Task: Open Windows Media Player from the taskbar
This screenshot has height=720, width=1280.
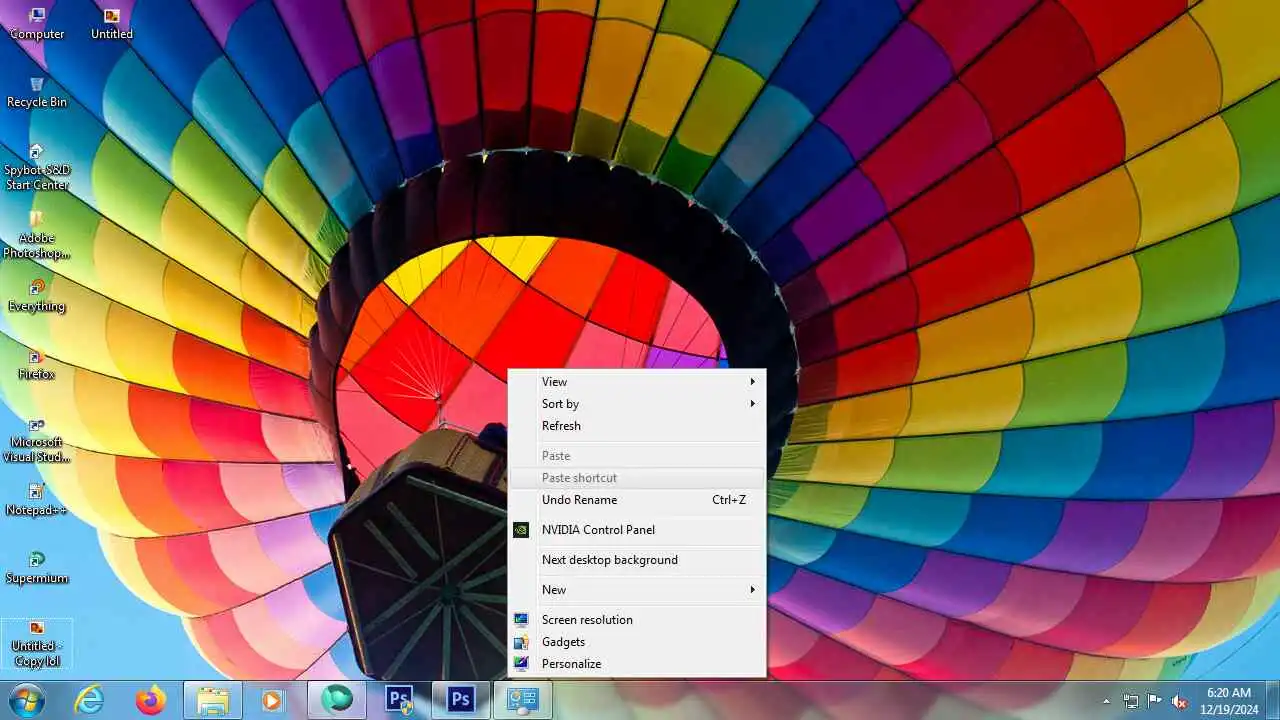Action: coord(272,700)
